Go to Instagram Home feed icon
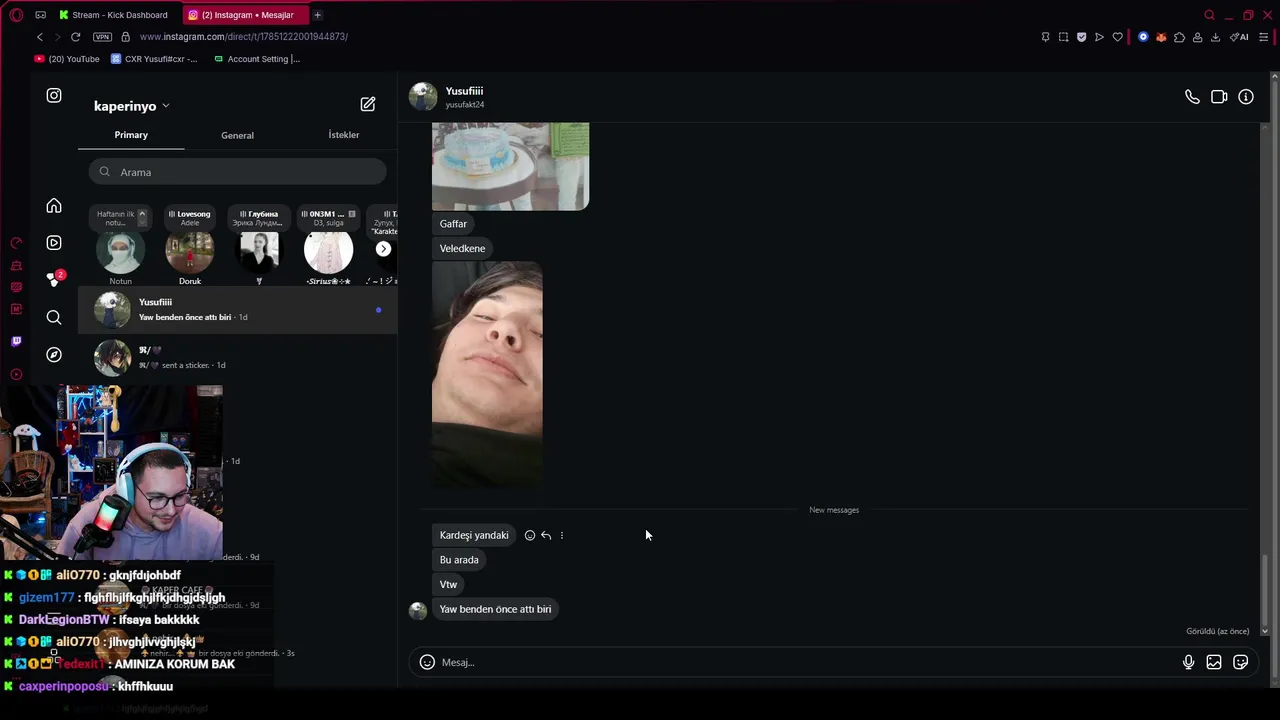 [x=54, y=206]
